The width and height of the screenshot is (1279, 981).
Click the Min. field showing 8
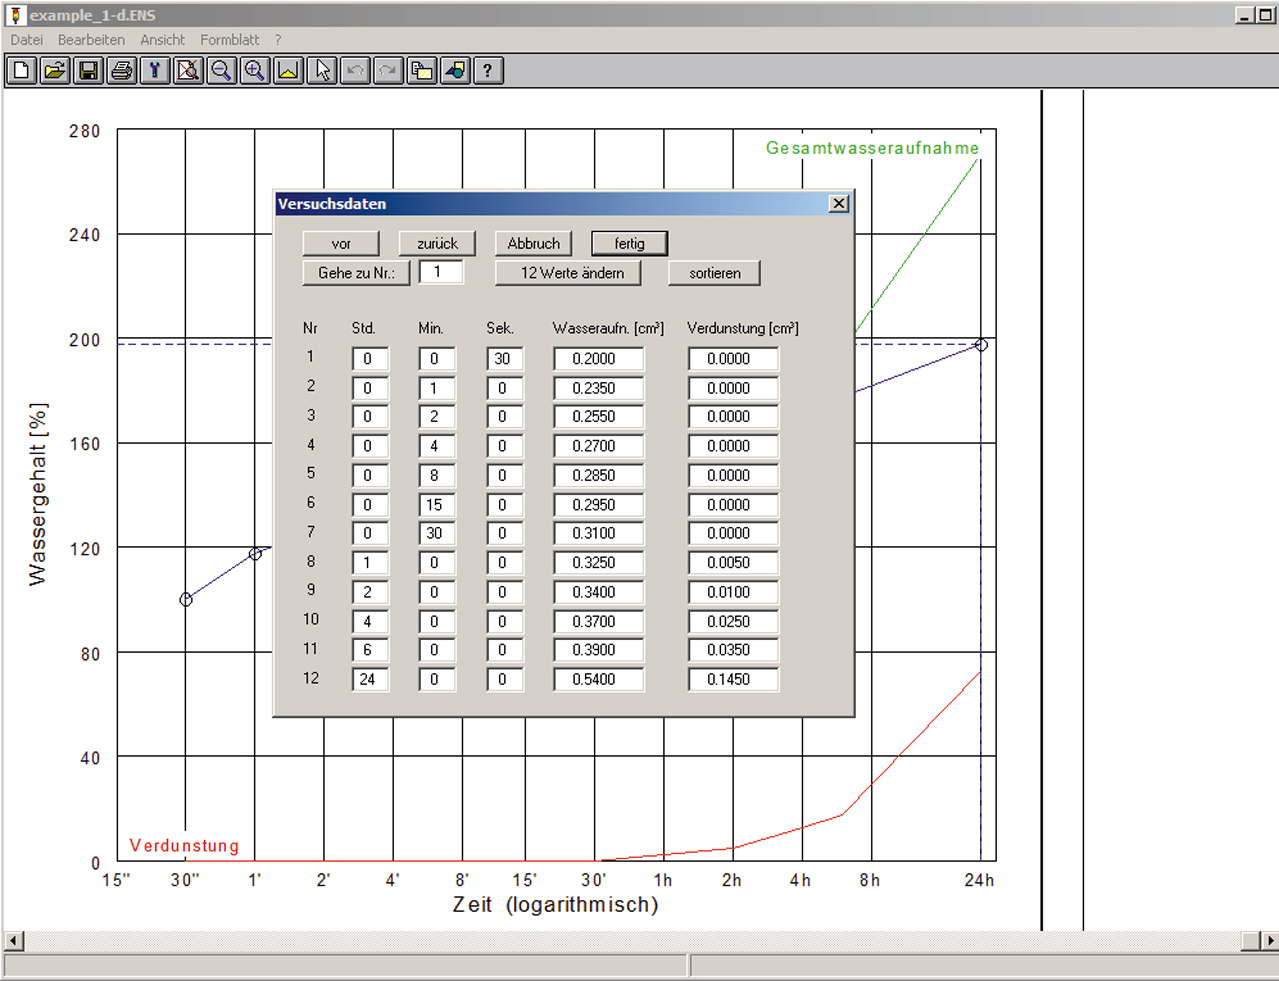[x=436, y=476]
